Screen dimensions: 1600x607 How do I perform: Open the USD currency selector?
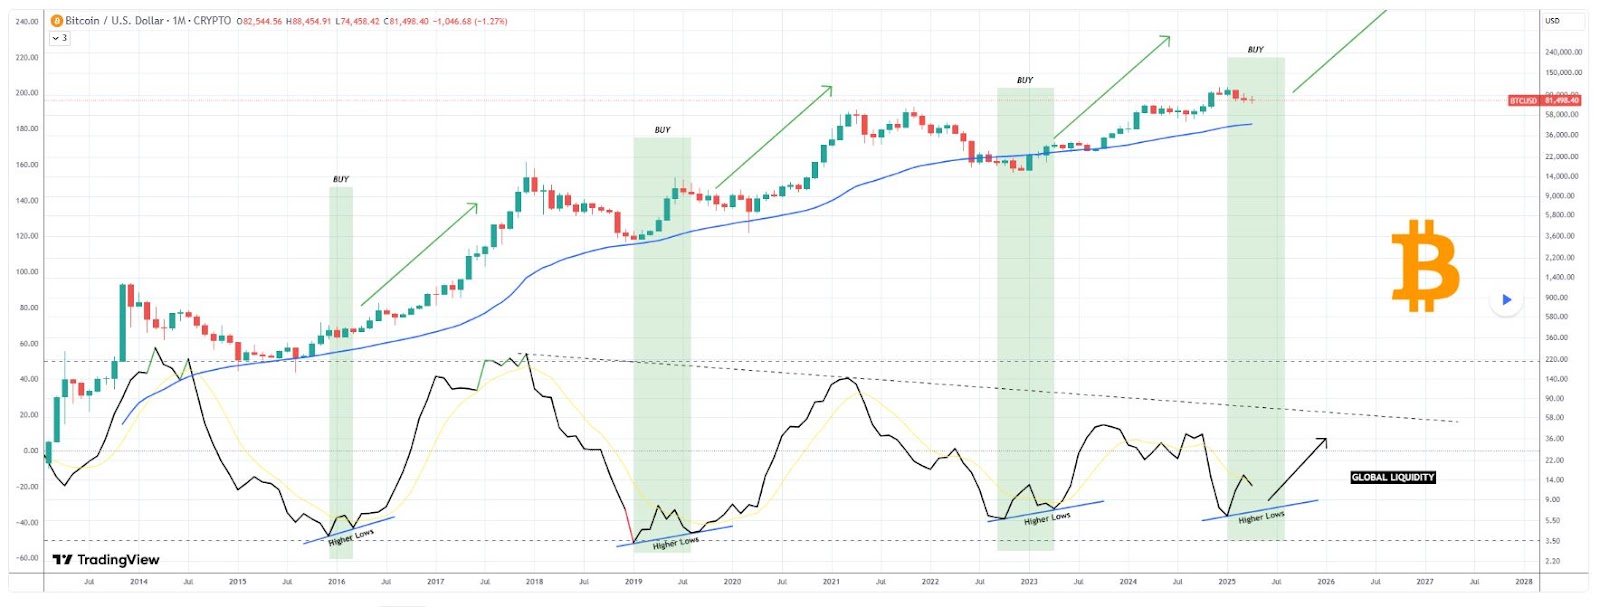[x=1553, y=21]
